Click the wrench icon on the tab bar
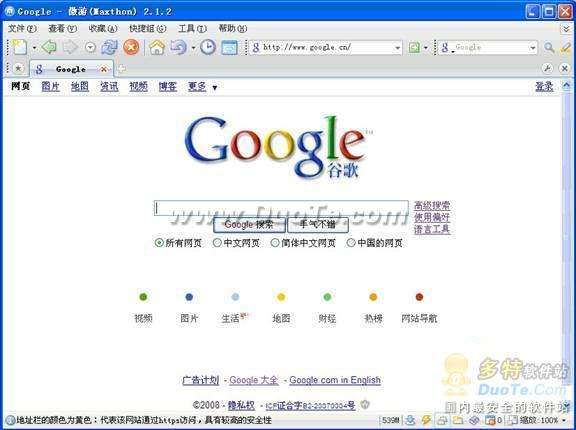 tap(547, 68)
